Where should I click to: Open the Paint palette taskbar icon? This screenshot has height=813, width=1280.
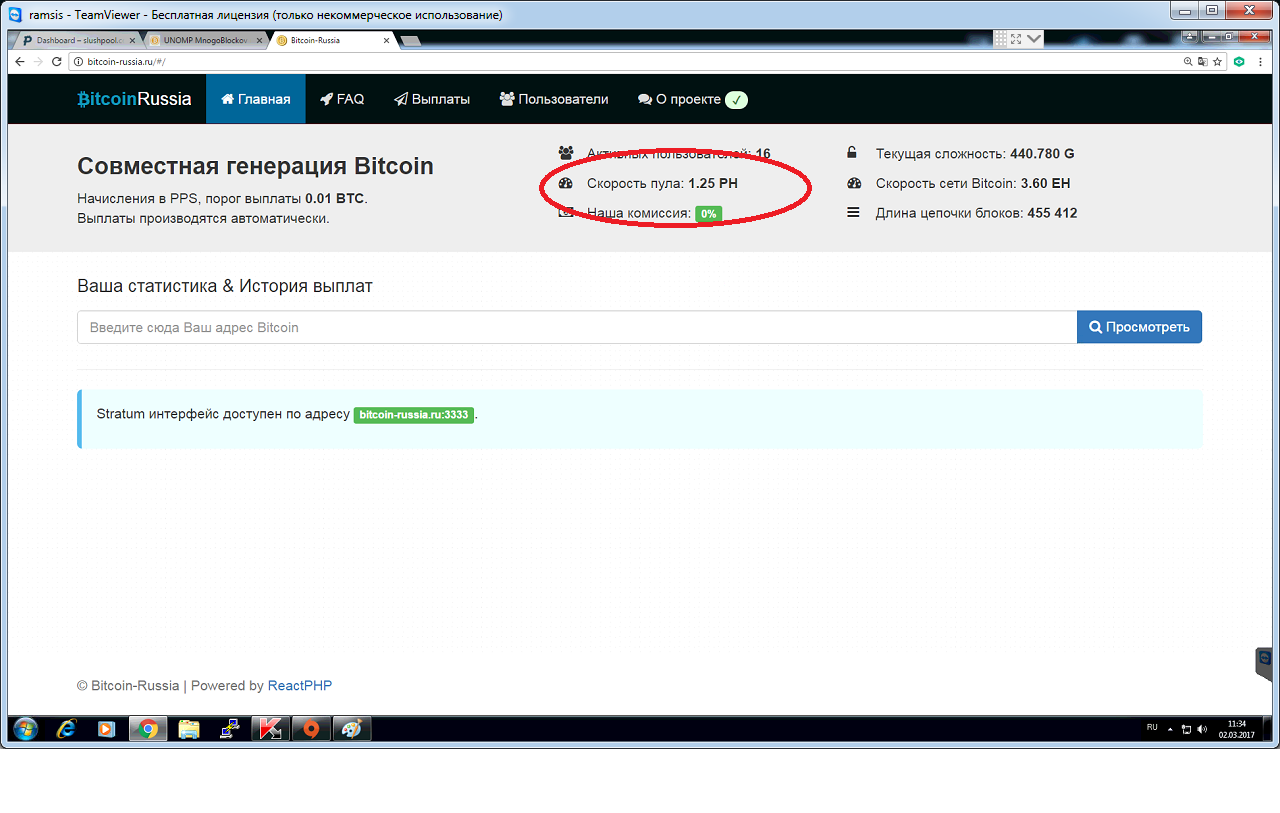pos(351,729)
